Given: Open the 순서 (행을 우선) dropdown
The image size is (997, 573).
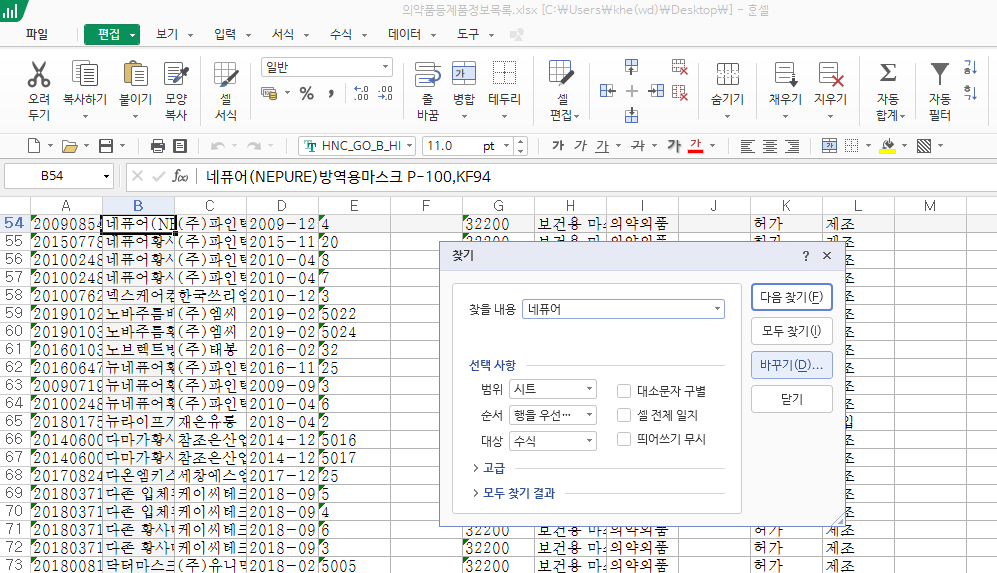Looking at the screenshot, I should pos(553,415).
